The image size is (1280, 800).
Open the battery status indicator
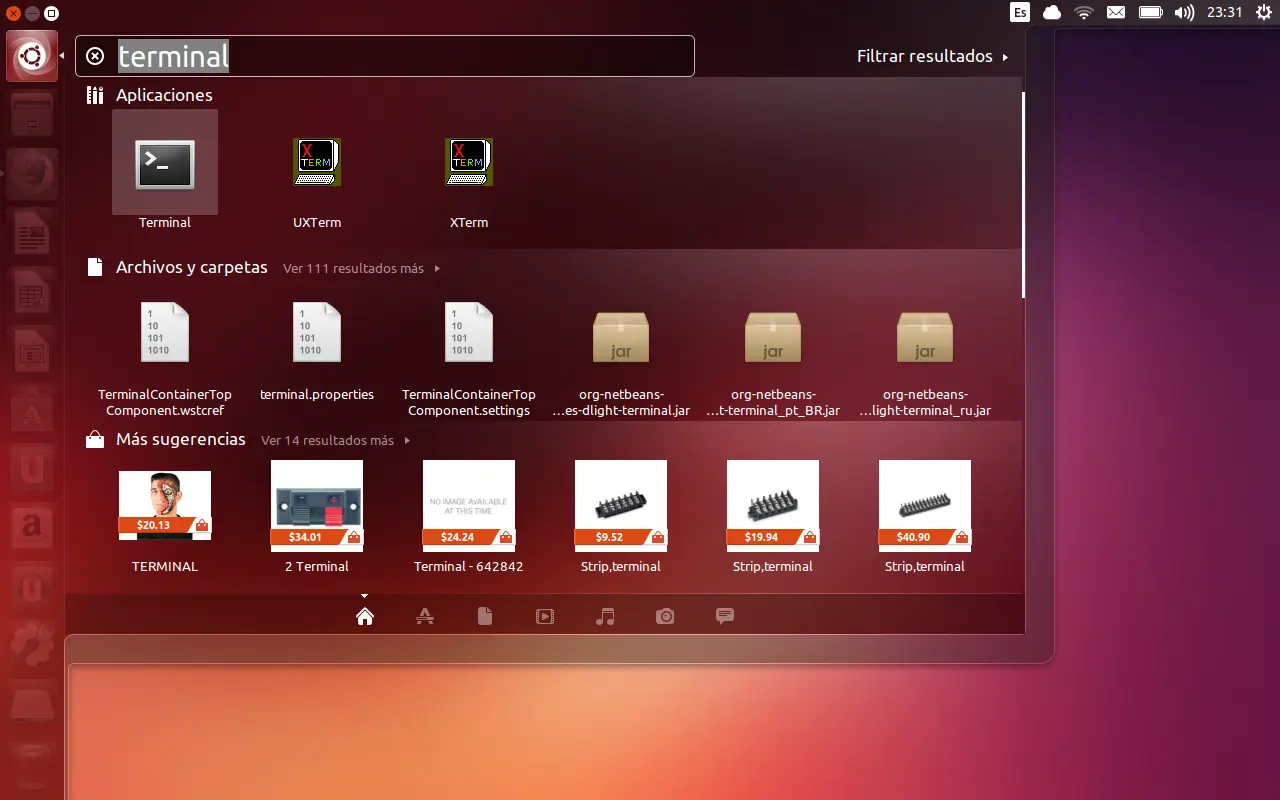(x=1150, y=12)
